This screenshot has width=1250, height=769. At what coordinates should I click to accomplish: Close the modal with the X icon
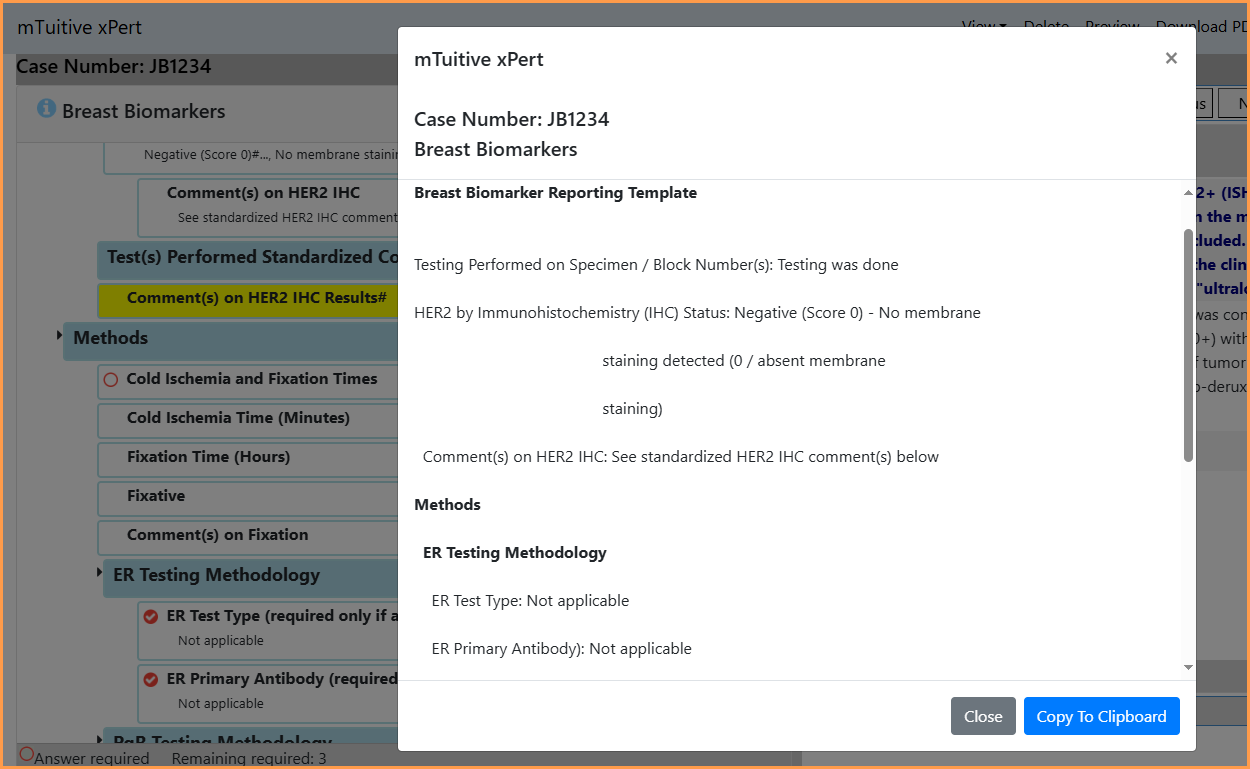click(x=1171, y=58)
